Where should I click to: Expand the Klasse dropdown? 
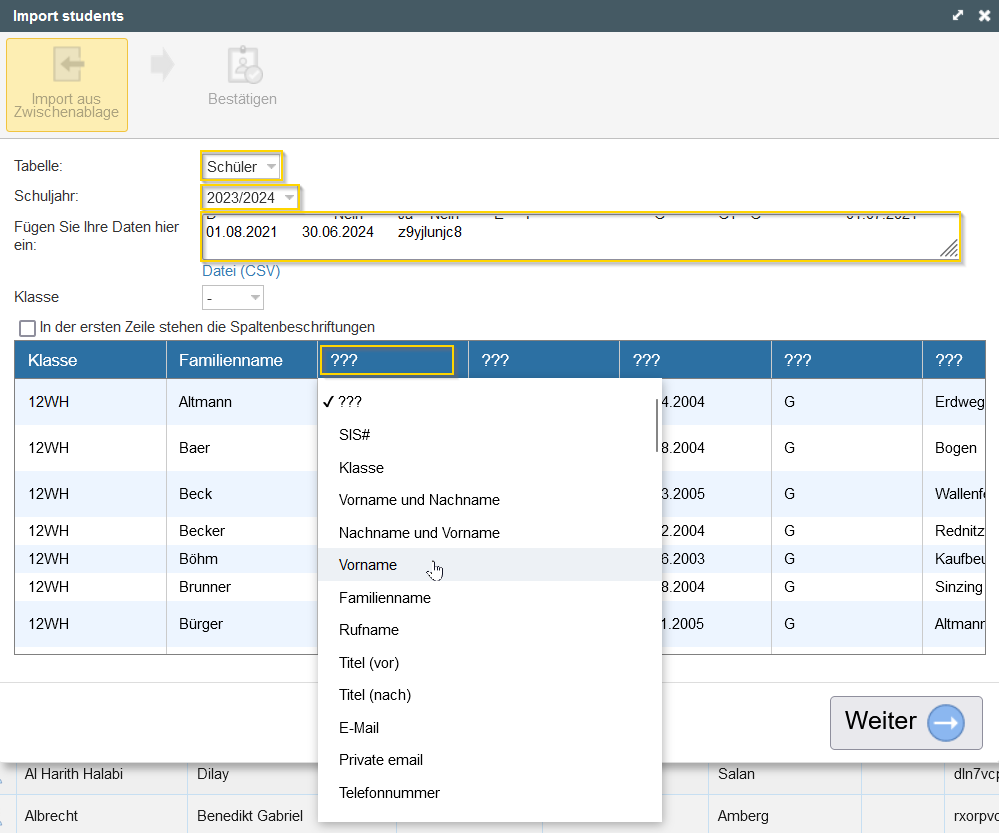pyautogui.click(x=233, y=298)
